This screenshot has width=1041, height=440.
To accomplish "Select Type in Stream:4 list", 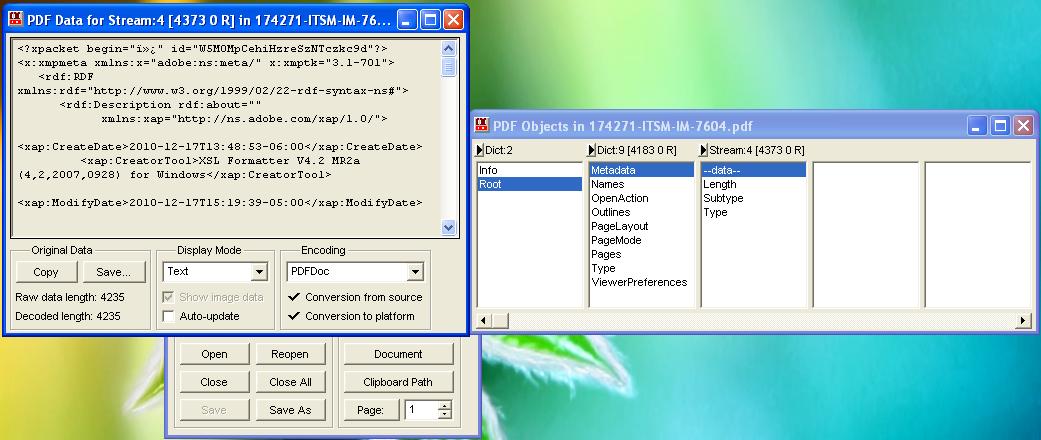I will pyautogui.click(x=754, y=212).
